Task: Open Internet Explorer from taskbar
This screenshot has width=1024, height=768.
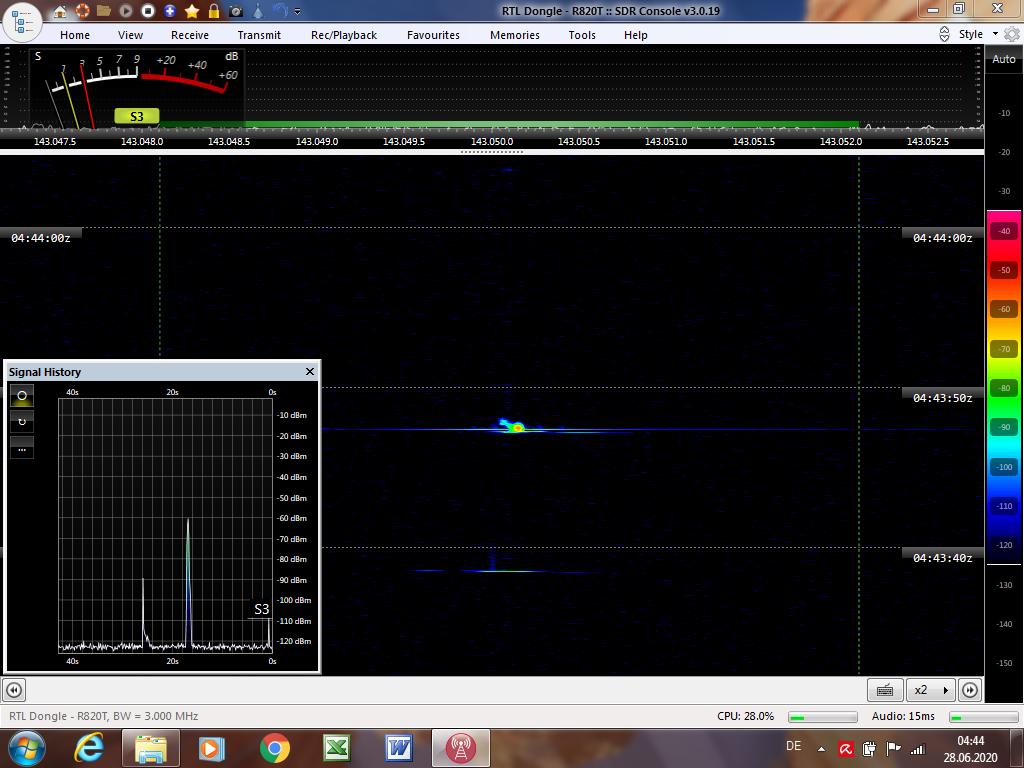Action: tap(88, 748)
